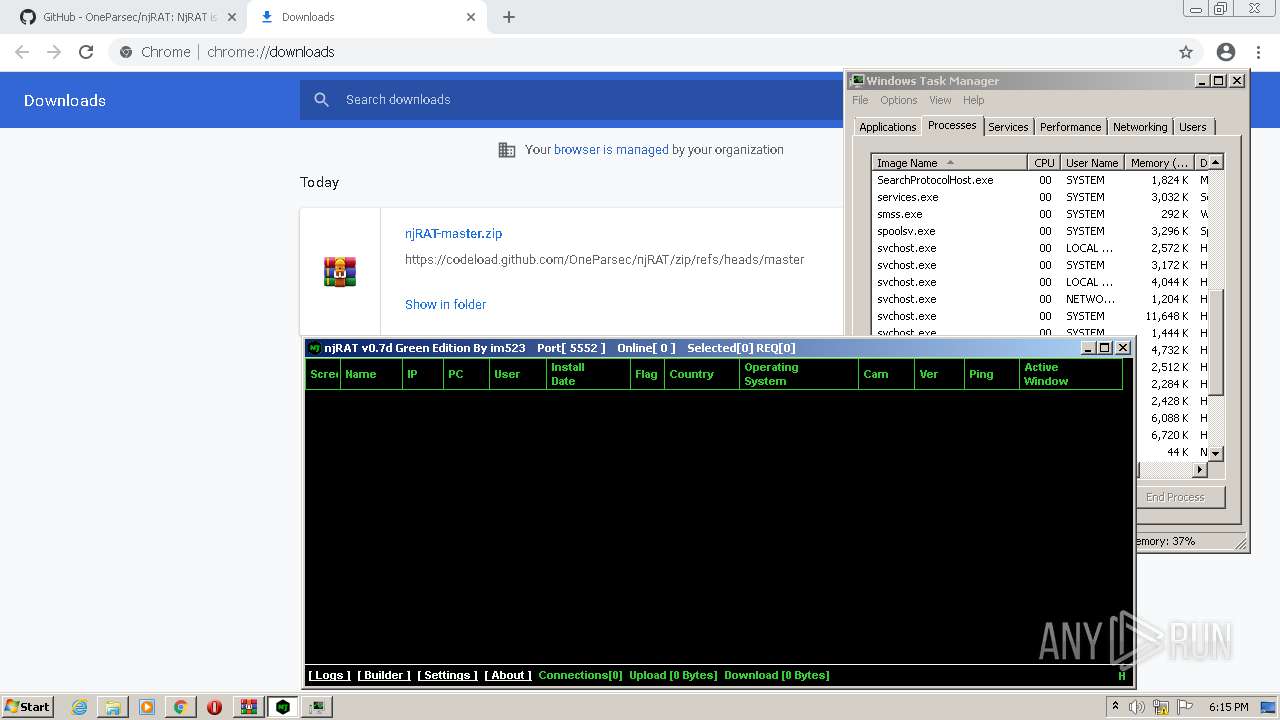Reload the Chrome page

click(x=86, y=52)
